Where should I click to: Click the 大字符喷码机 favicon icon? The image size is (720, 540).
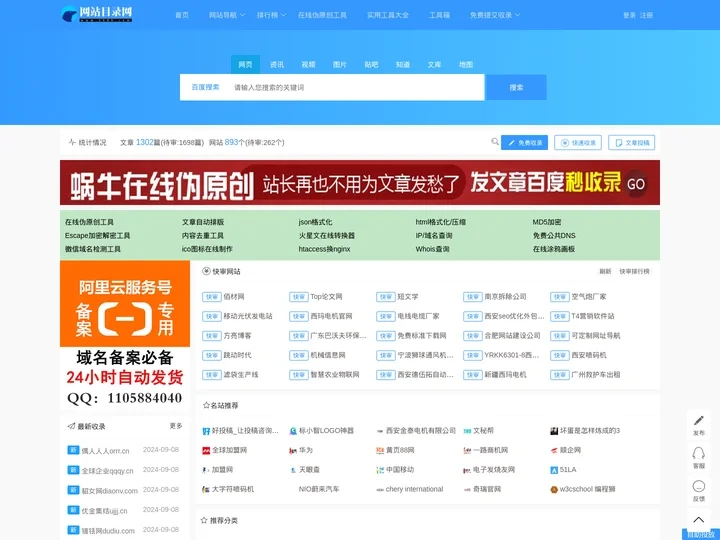point(206,489)
